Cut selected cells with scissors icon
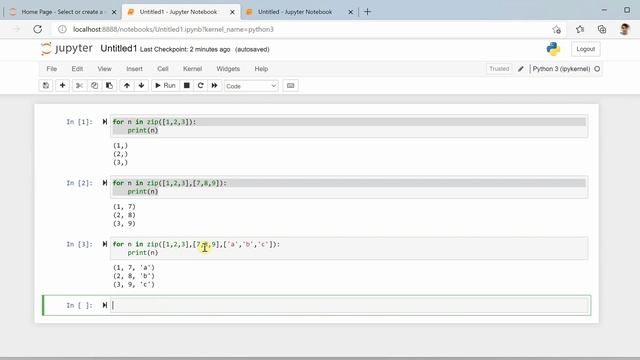The width and height of the screenshot is (640, 360). [x=79, y=86]
